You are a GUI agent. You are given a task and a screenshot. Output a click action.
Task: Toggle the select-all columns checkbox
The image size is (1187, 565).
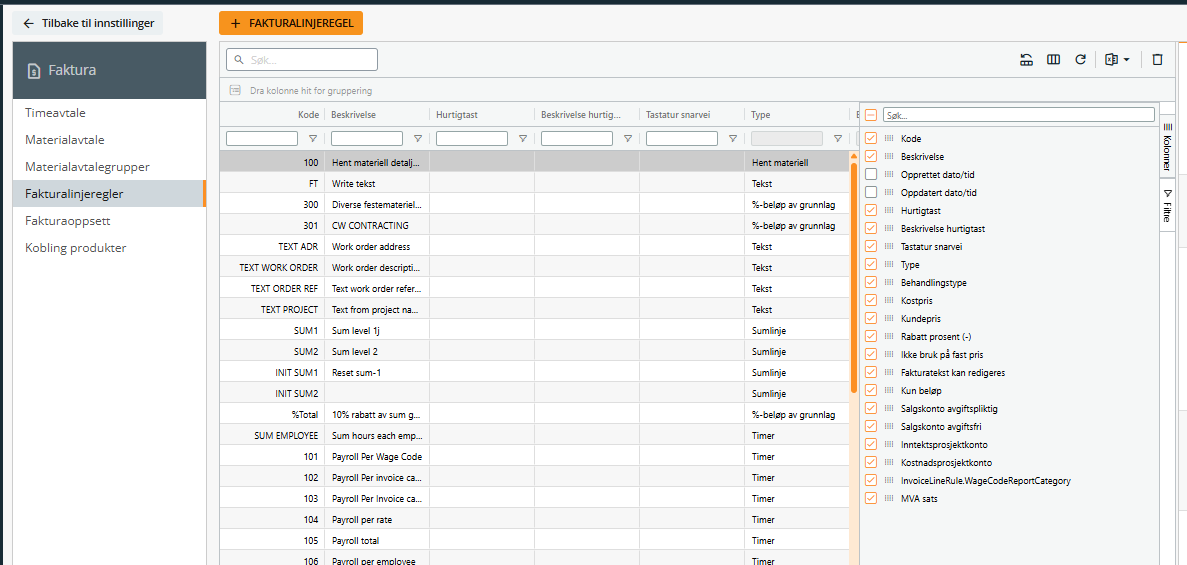click(x=871, y=115)
